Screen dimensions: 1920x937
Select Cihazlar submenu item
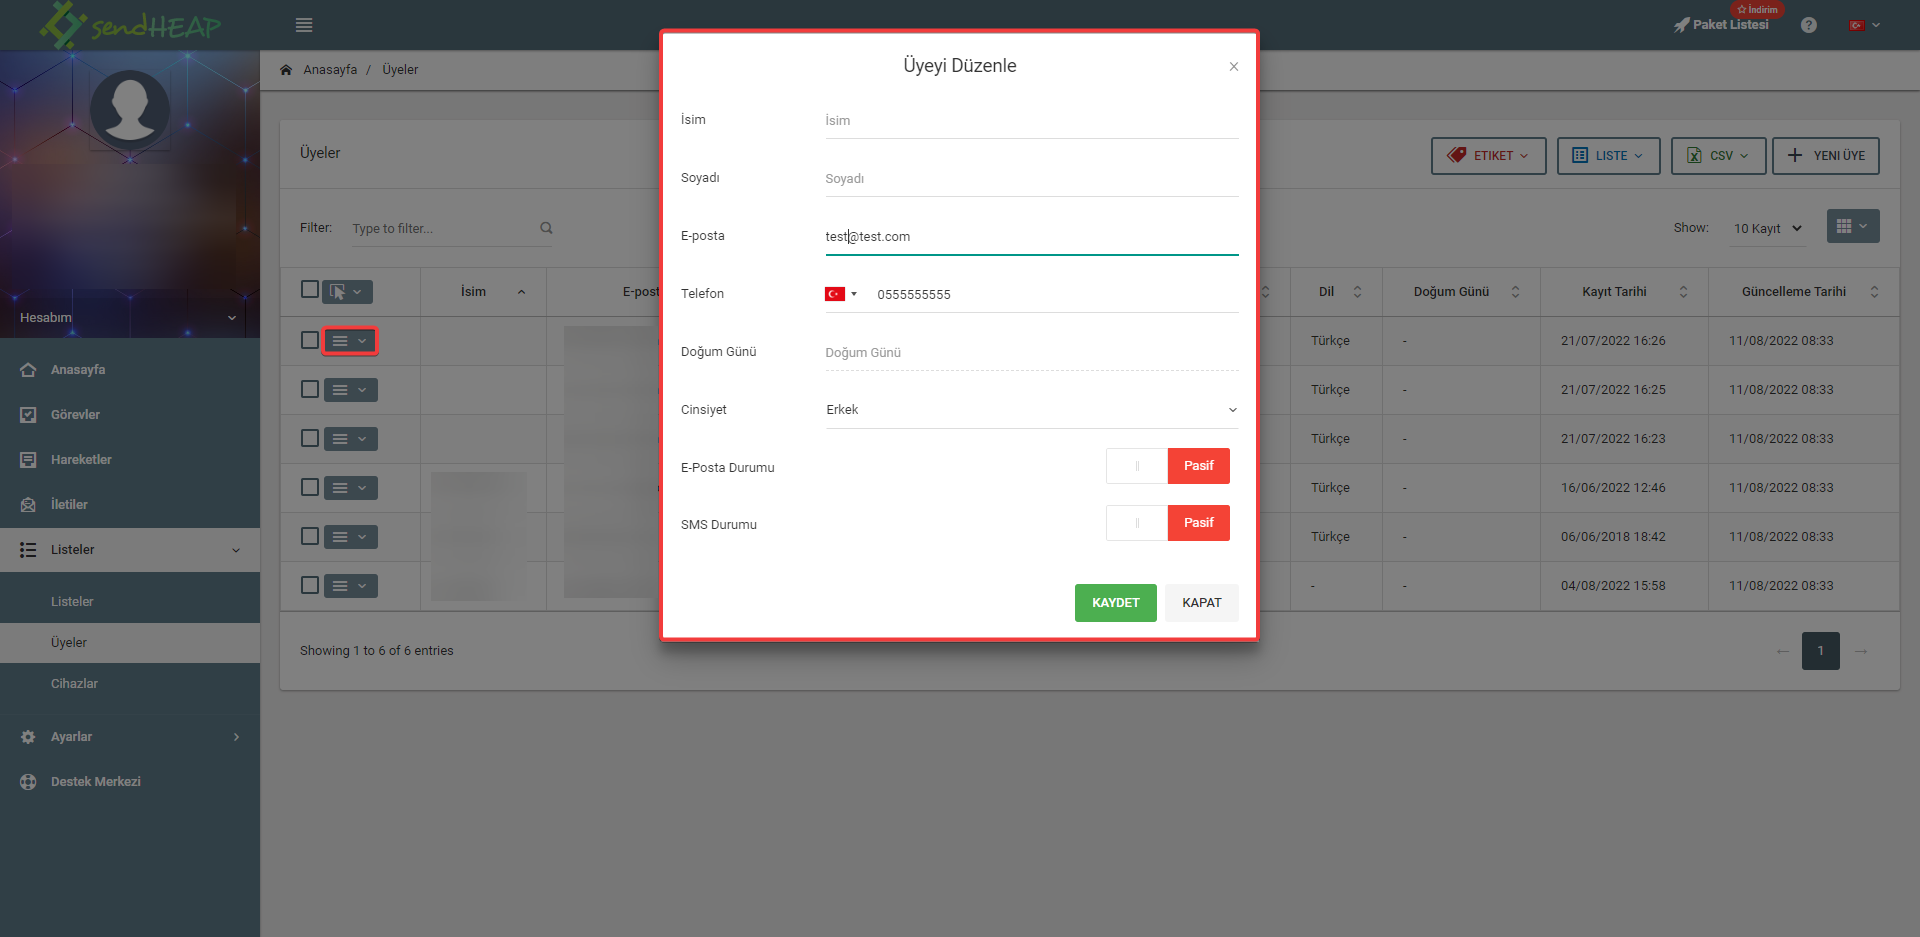pyautogui.click(x=130, y=684)
